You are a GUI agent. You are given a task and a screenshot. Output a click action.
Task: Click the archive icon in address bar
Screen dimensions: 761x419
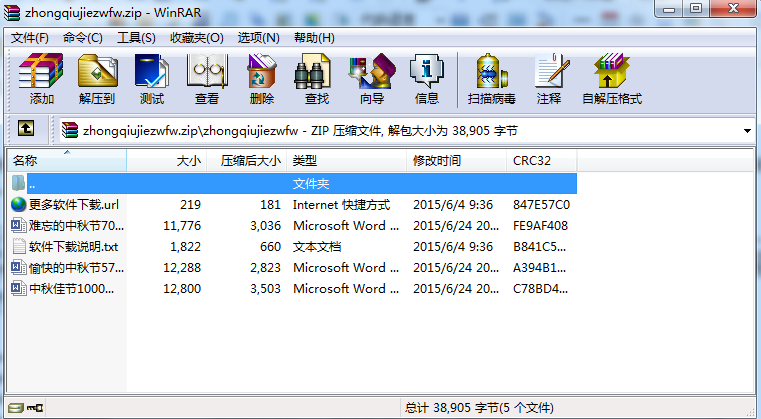70,130
